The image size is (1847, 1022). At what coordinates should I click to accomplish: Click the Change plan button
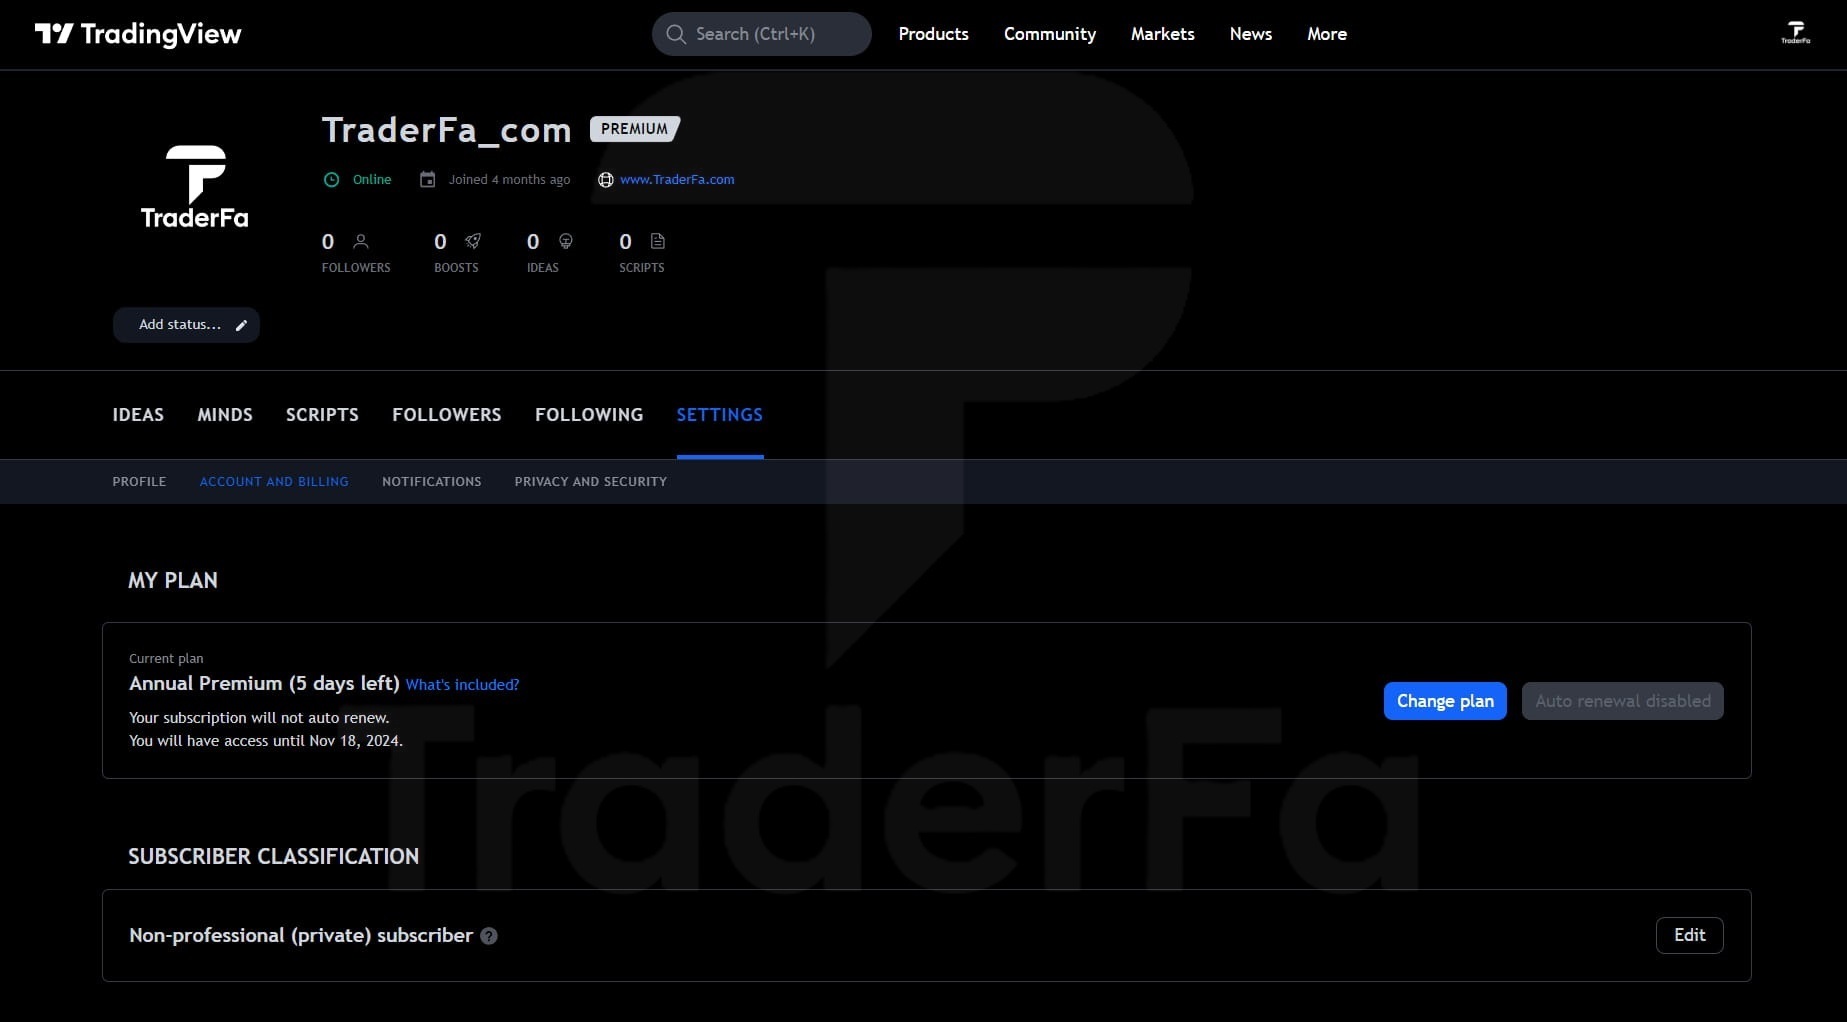1445,701
